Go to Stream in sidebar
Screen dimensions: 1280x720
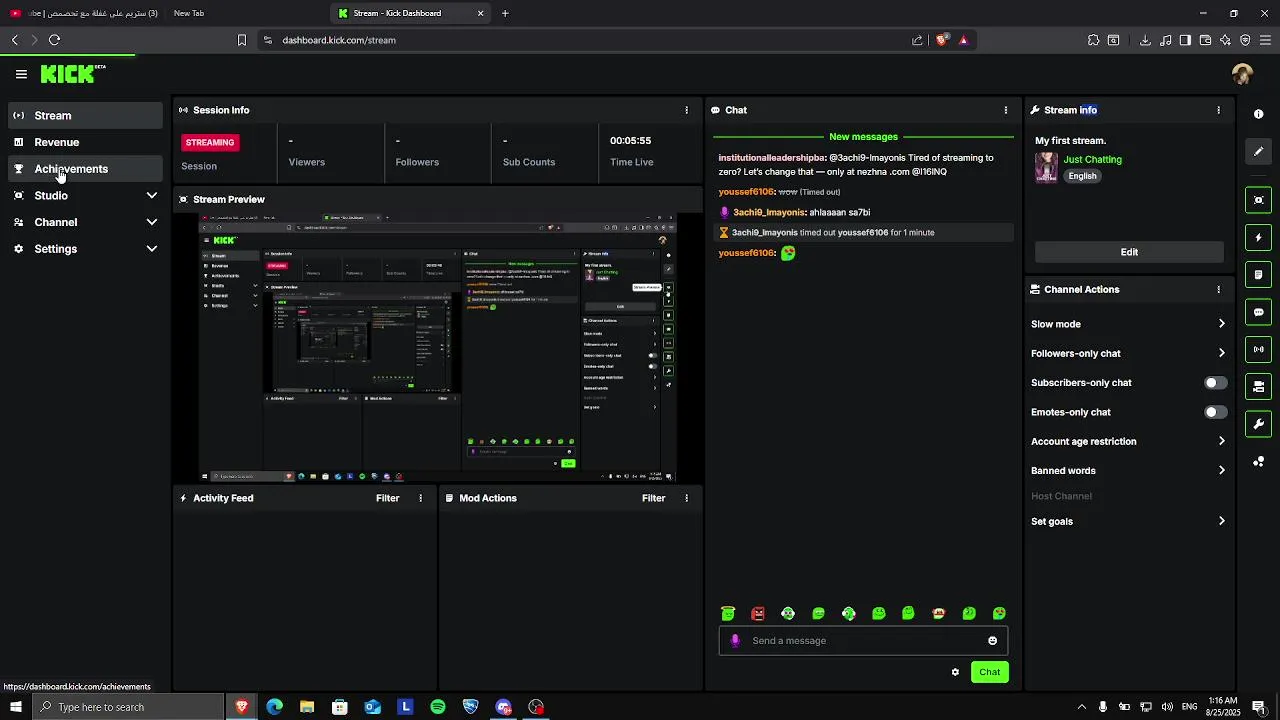tap(85, 116)
